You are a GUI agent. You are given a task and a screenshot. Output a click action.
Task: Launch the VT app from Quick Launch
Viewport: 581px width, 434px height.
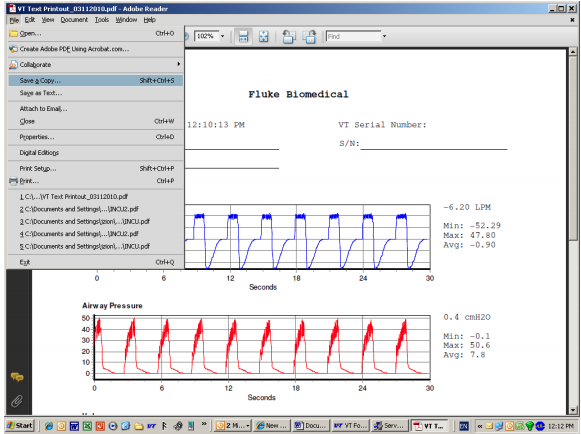151,426
